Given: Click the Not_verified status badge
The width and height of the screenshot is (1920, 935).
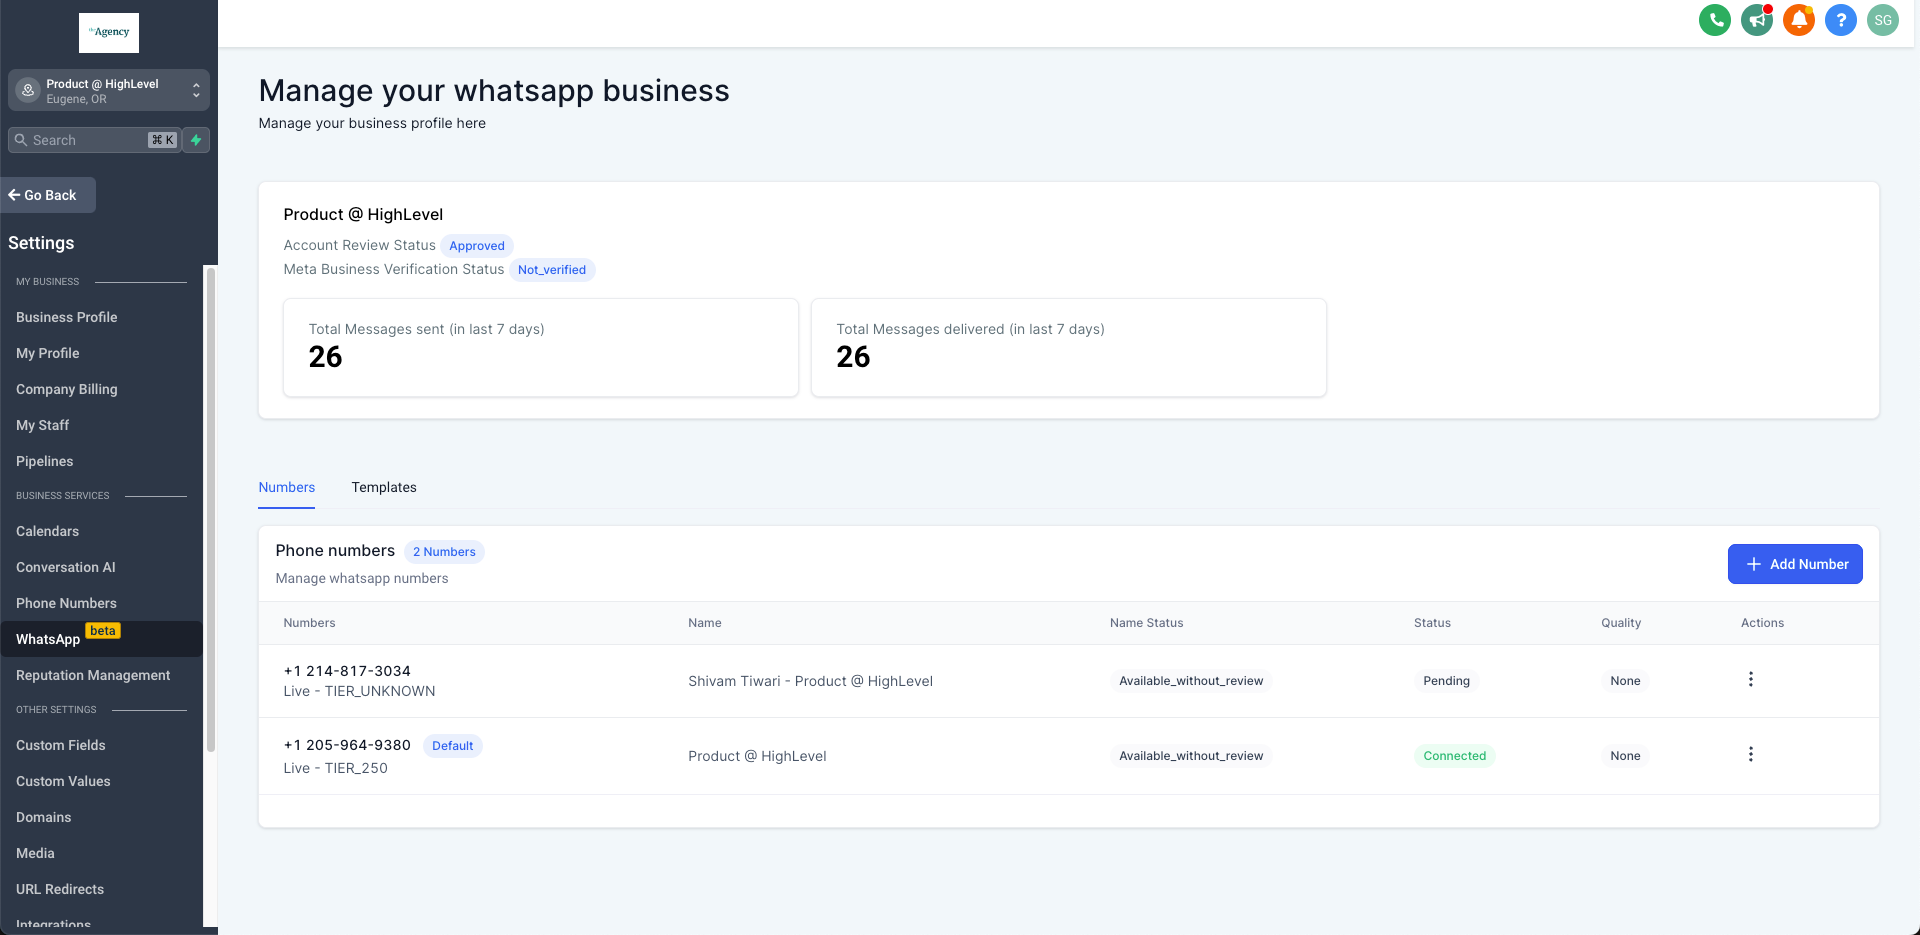Looking at the screenshot, I should click(552, 270).
